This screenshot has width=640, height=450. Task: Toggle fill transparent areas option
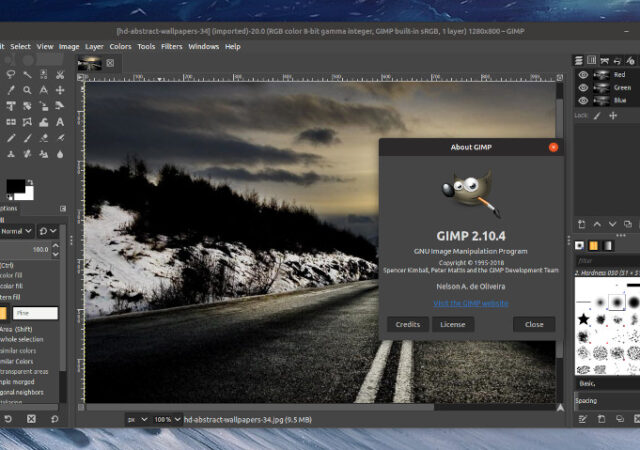(24, 372)
